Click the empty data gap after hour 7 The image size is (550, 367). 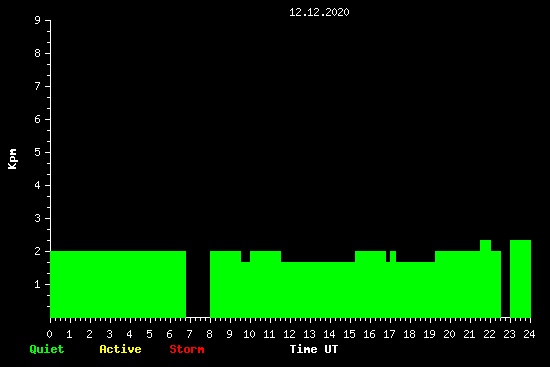tap(198, 284)
